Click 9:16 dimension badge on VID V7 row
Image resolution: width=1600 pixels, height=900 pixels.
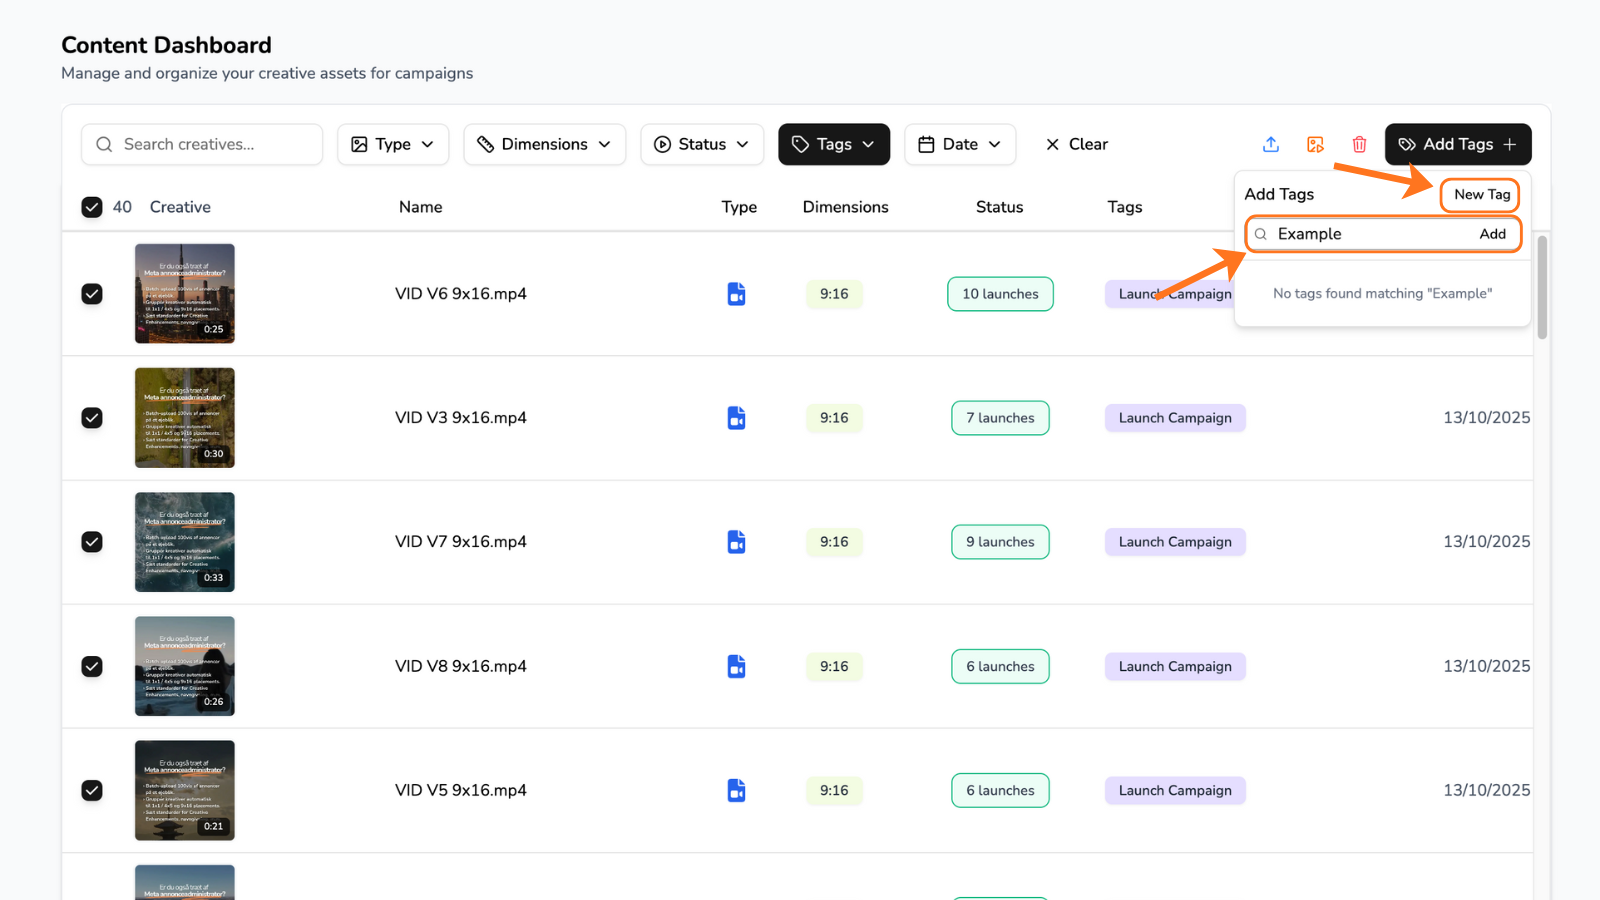(x=834, y=542)
